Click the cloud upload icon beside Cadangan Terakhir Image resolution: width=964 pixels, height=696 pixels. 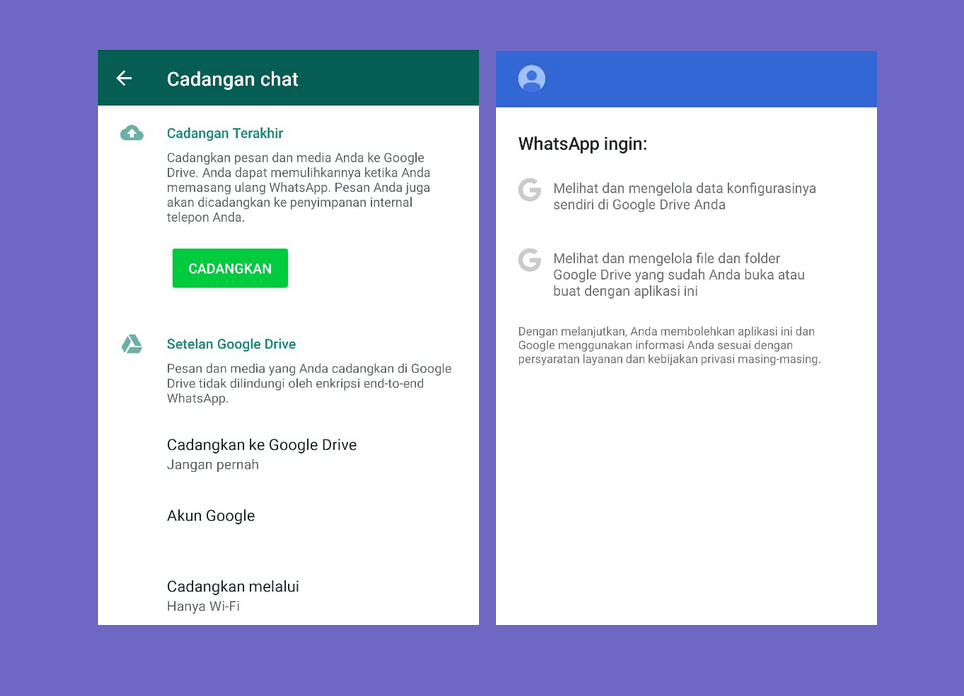(x=132, y=133)
